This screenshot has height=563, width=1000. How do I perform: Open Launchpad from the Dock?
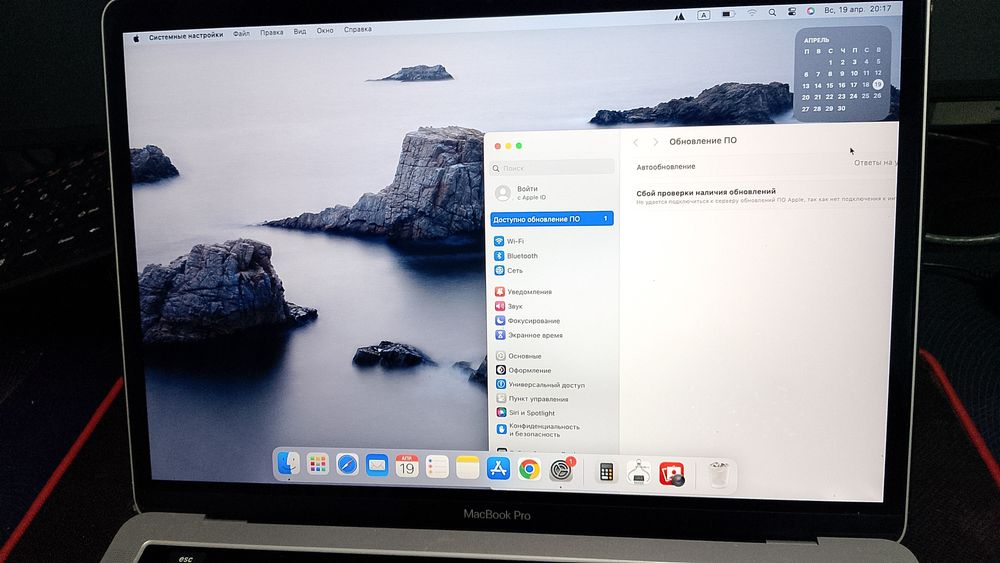tap(317, 464)
